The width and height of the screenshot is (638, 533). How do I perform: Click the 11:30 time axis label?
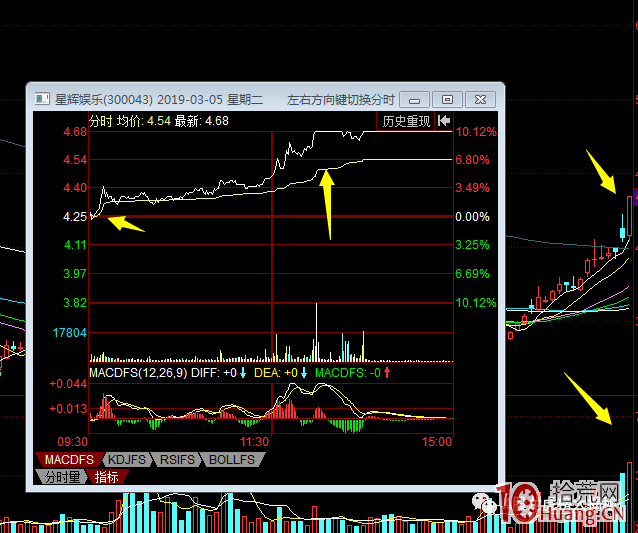pyautogui.click(x=254, y=441)
